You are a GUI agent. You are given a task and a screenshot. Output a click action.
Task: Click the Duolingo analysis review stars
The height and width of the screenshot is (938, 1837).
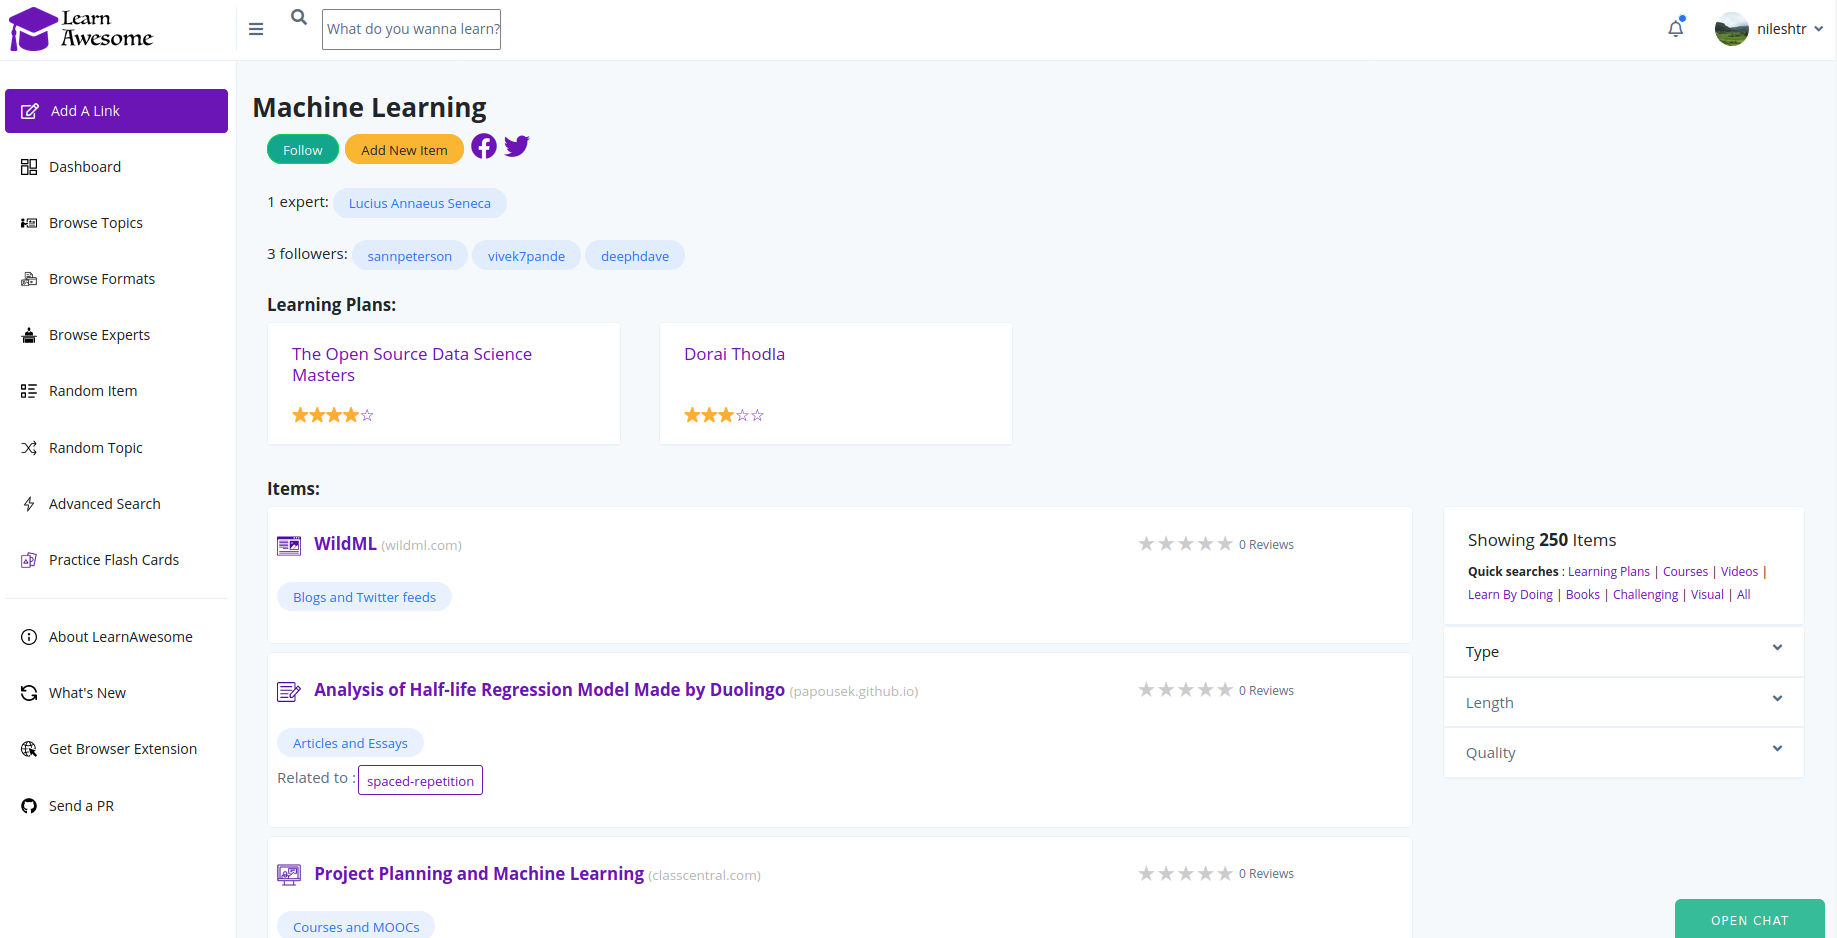tap(1185, 690)
